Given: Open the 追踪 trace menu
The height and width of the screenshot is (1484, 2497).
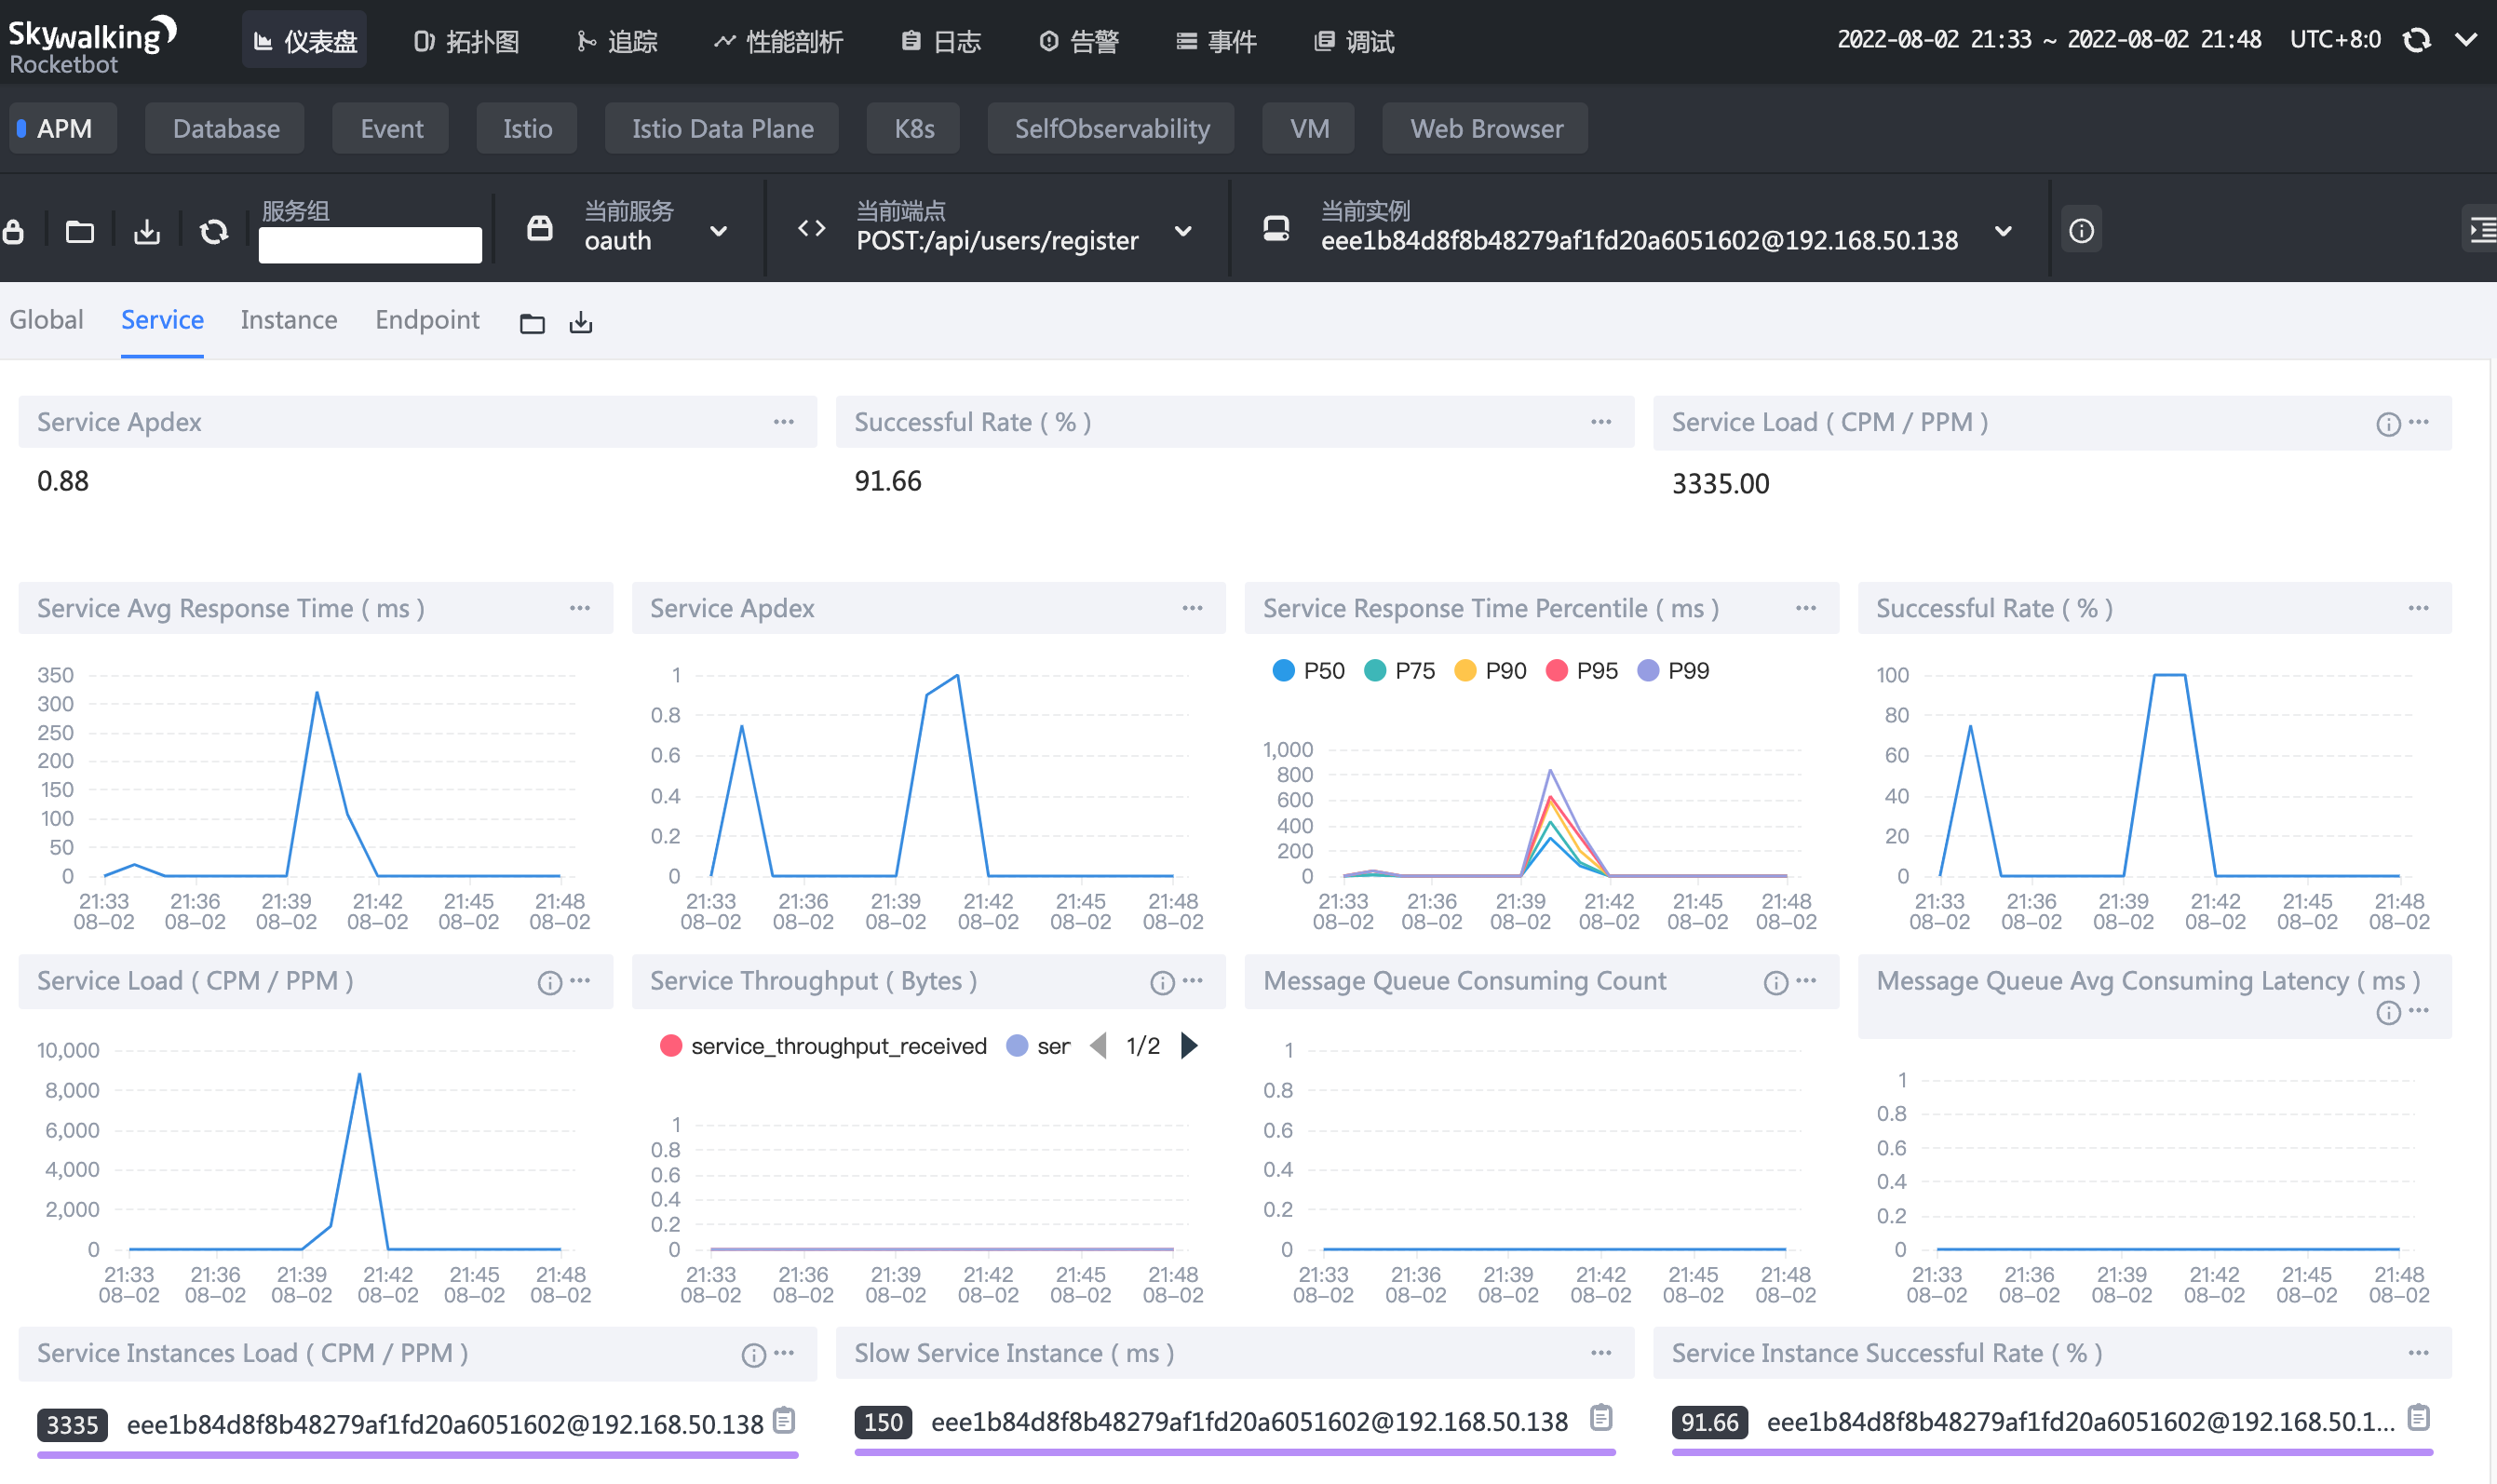Looking at the screenshot, I should click(616, 41).
